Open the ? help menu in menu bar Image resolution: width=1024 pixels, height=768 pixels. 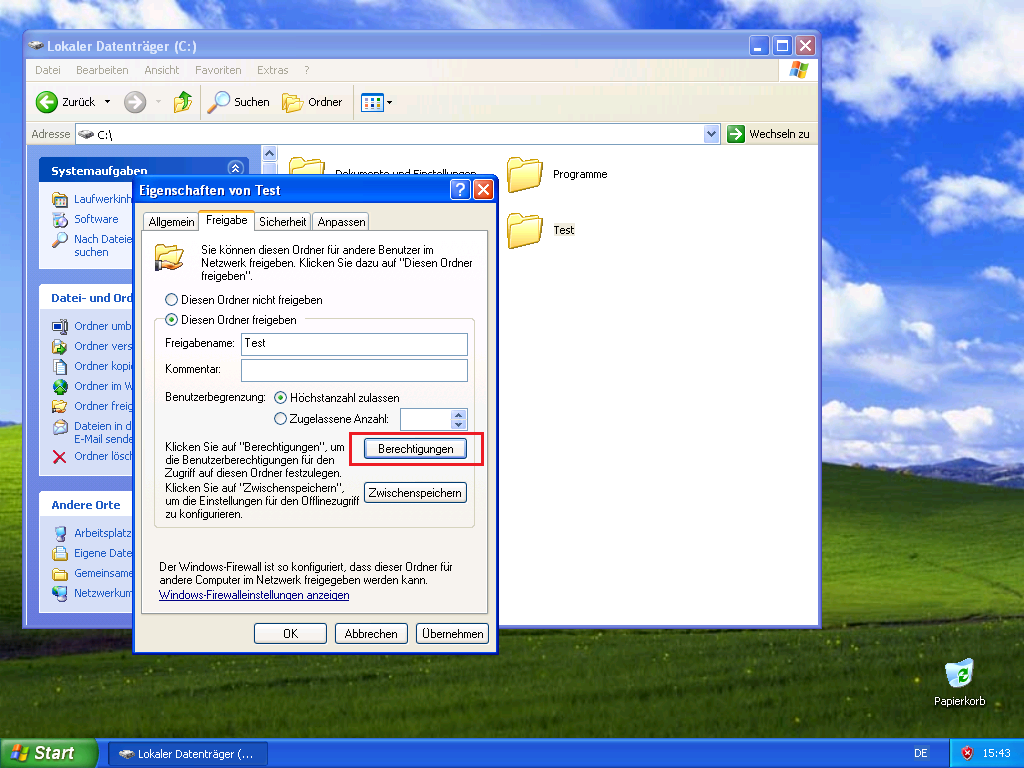tap(307, 70)
